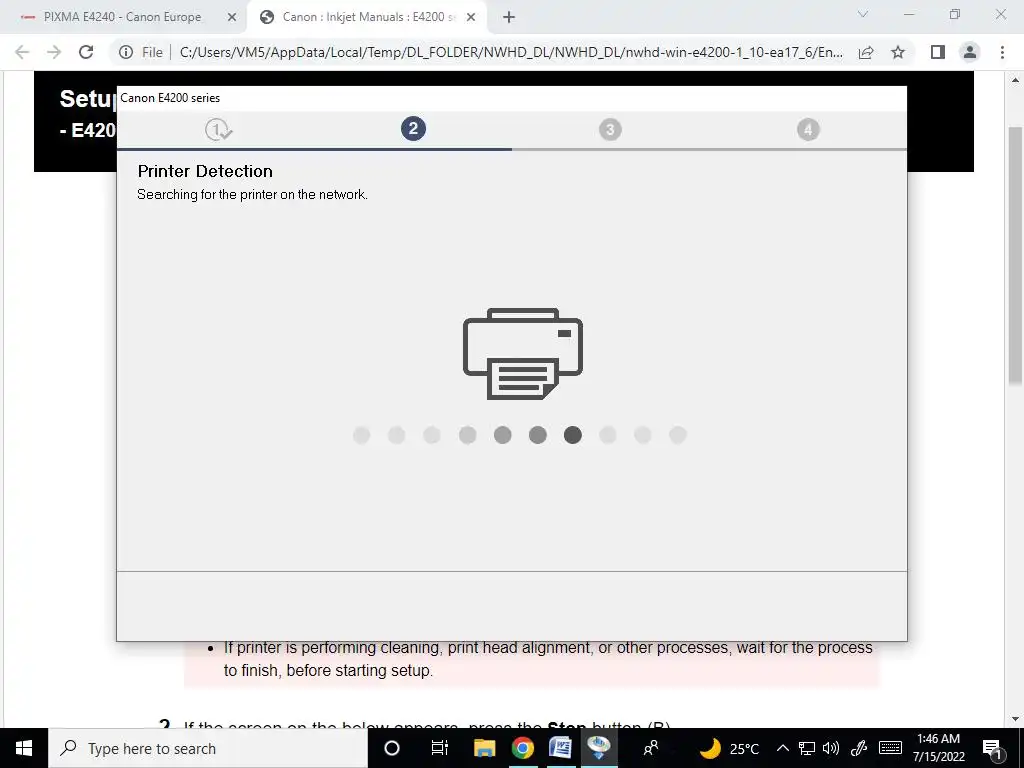Screen dimensions: 1024x768
Task: Open the volume control
Action: pyautogui.click(x=831, y=748)
